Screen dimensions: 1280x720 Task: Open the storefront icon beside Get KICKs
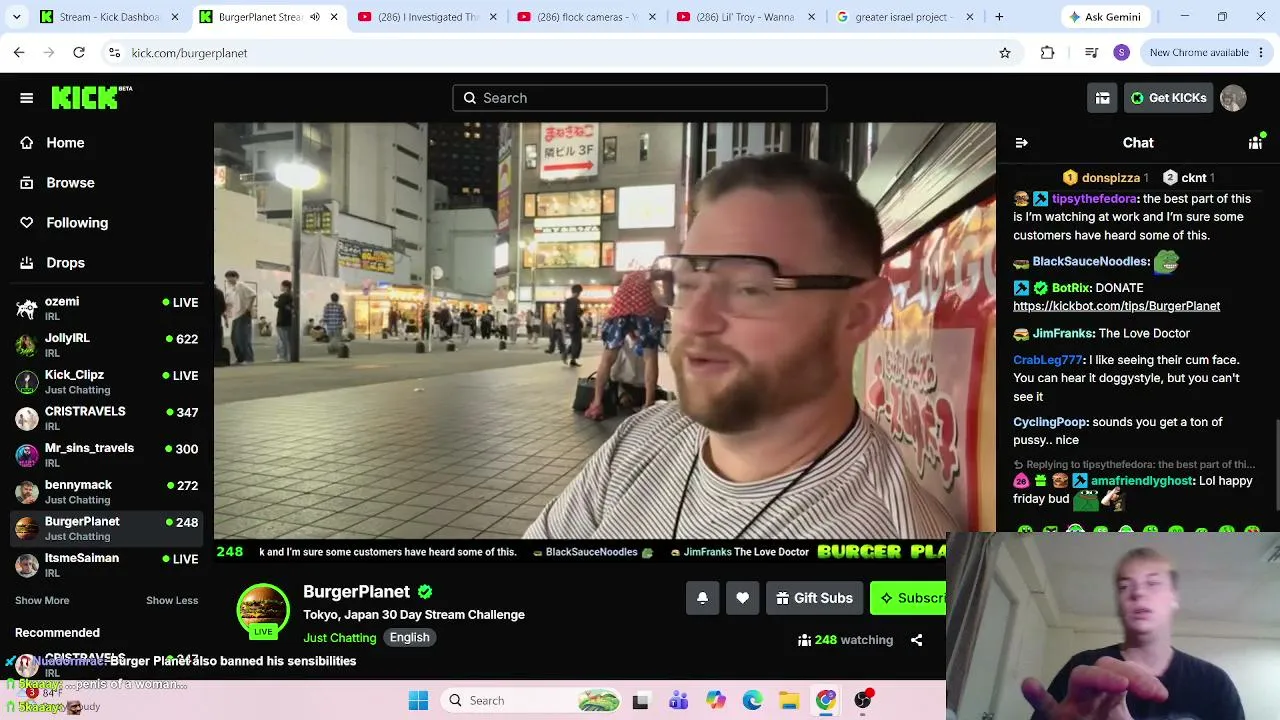[x=1102, y=98]
